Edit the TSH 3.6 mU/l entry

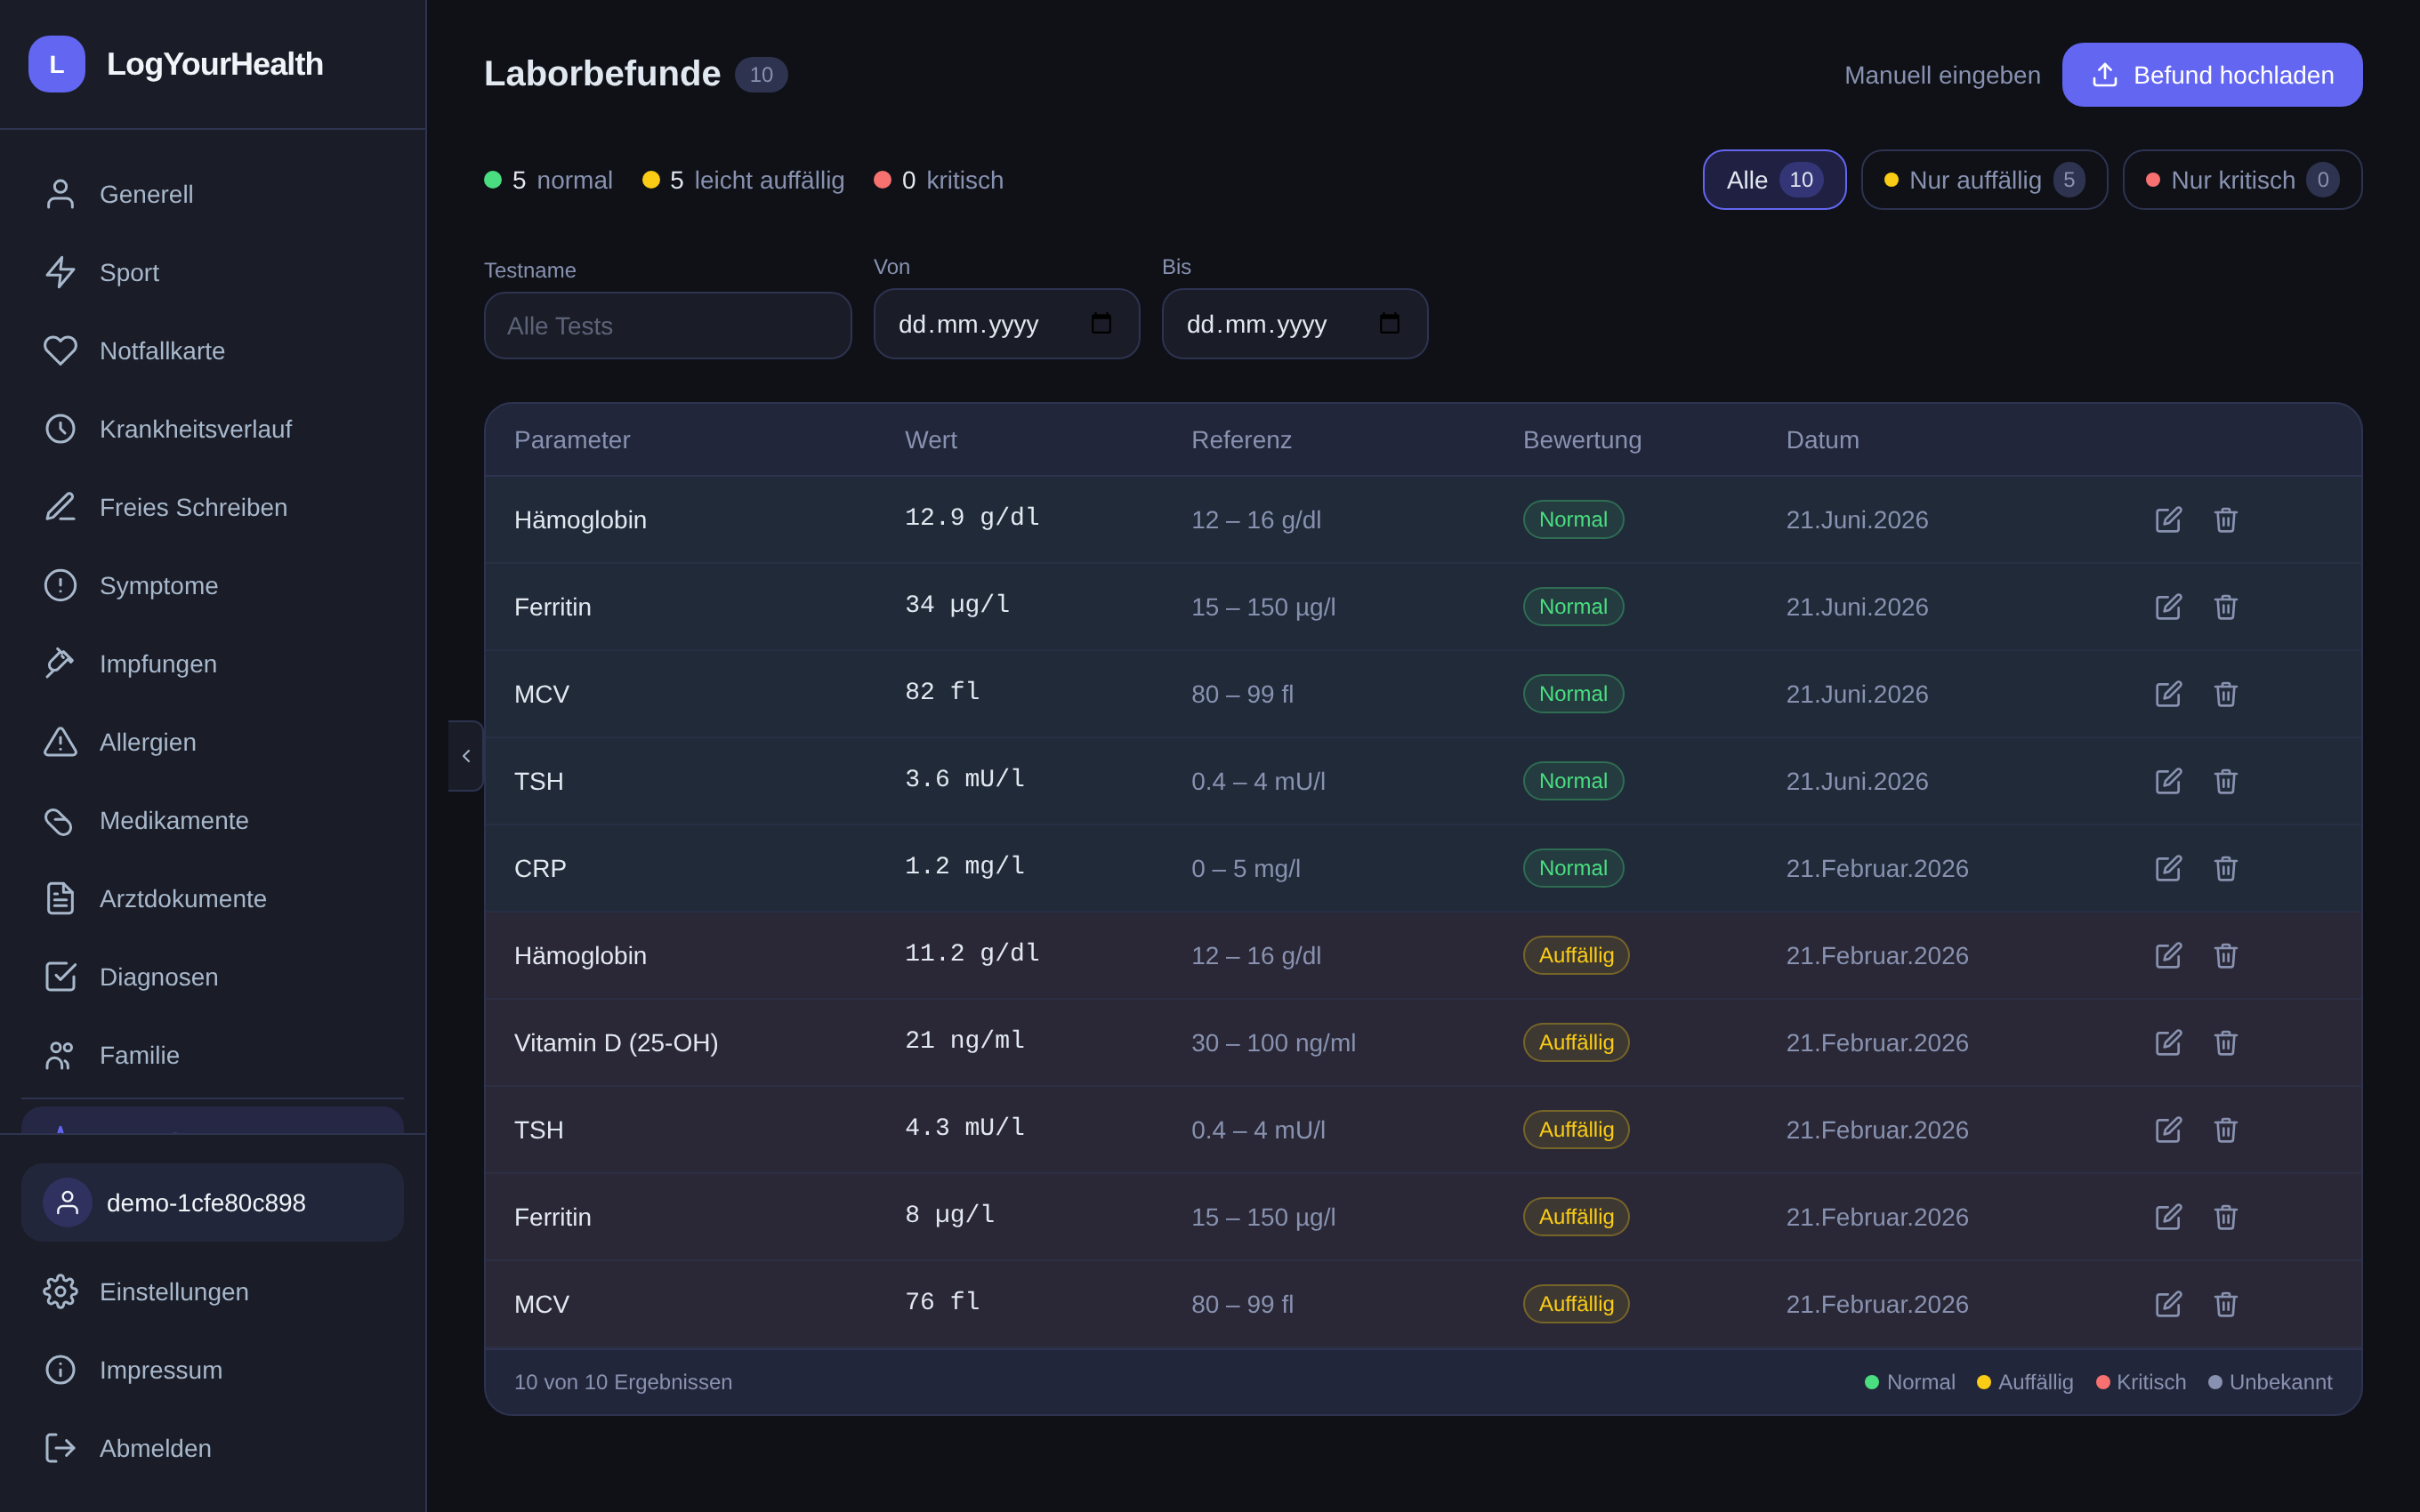pyautogui.click(x=2168, y=780)
